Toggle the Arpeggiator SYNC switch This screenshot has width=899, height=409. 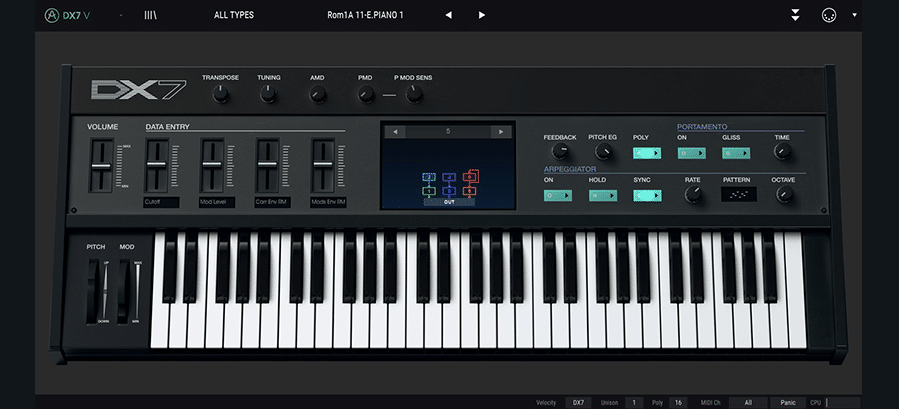647,196
